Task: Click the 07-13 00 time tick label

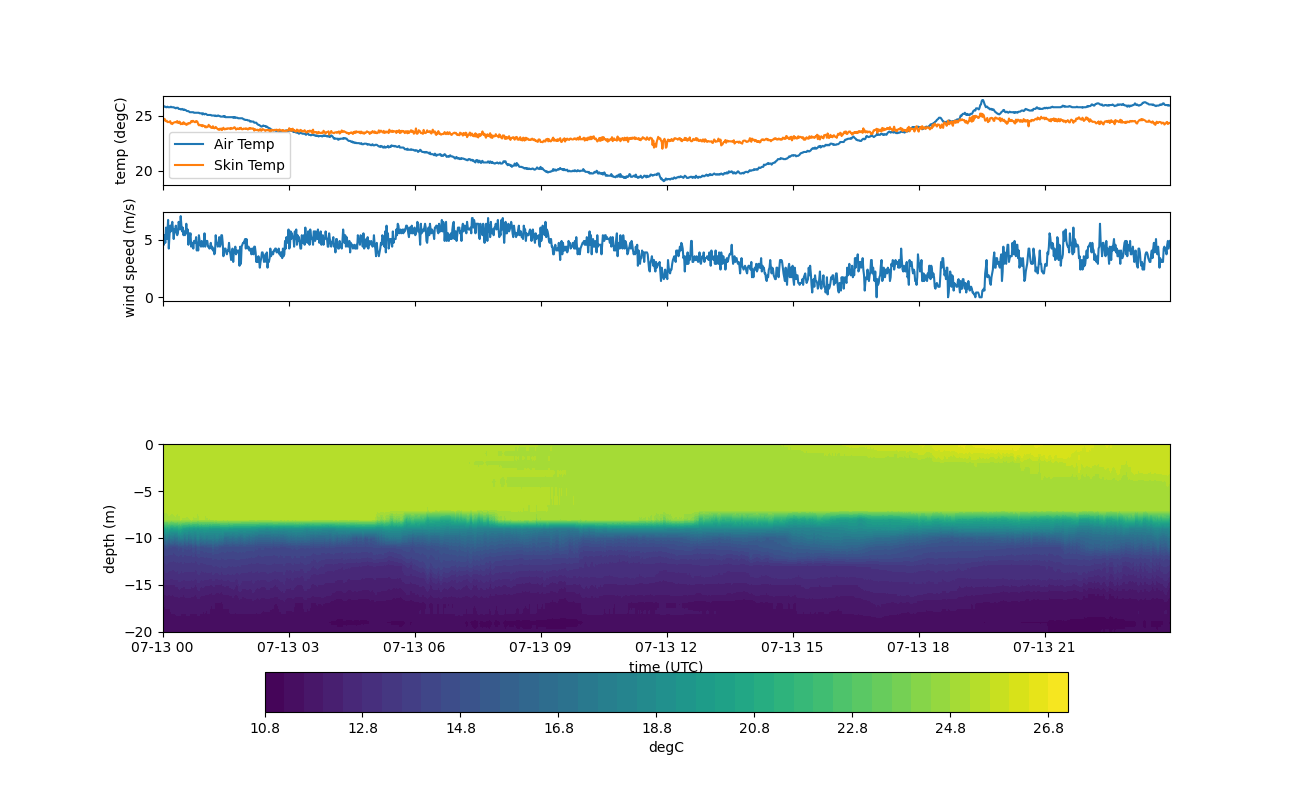Action: click(x=163, y=647)
